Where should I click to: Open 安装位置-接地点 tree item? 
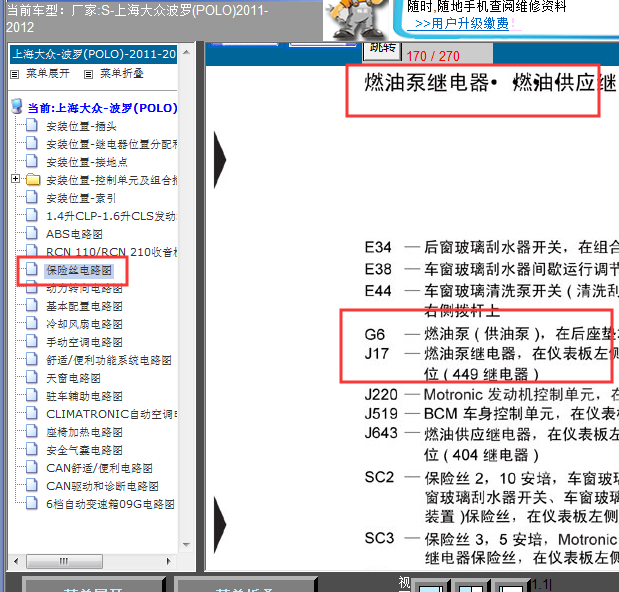coord(87,162)
